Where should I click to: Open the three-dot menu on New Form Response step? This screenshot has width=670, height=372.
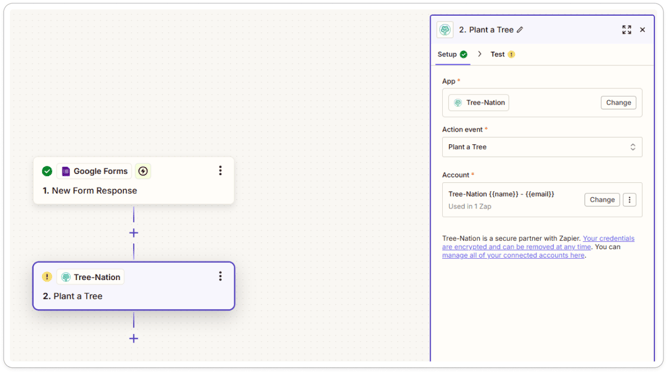[220, 170]
